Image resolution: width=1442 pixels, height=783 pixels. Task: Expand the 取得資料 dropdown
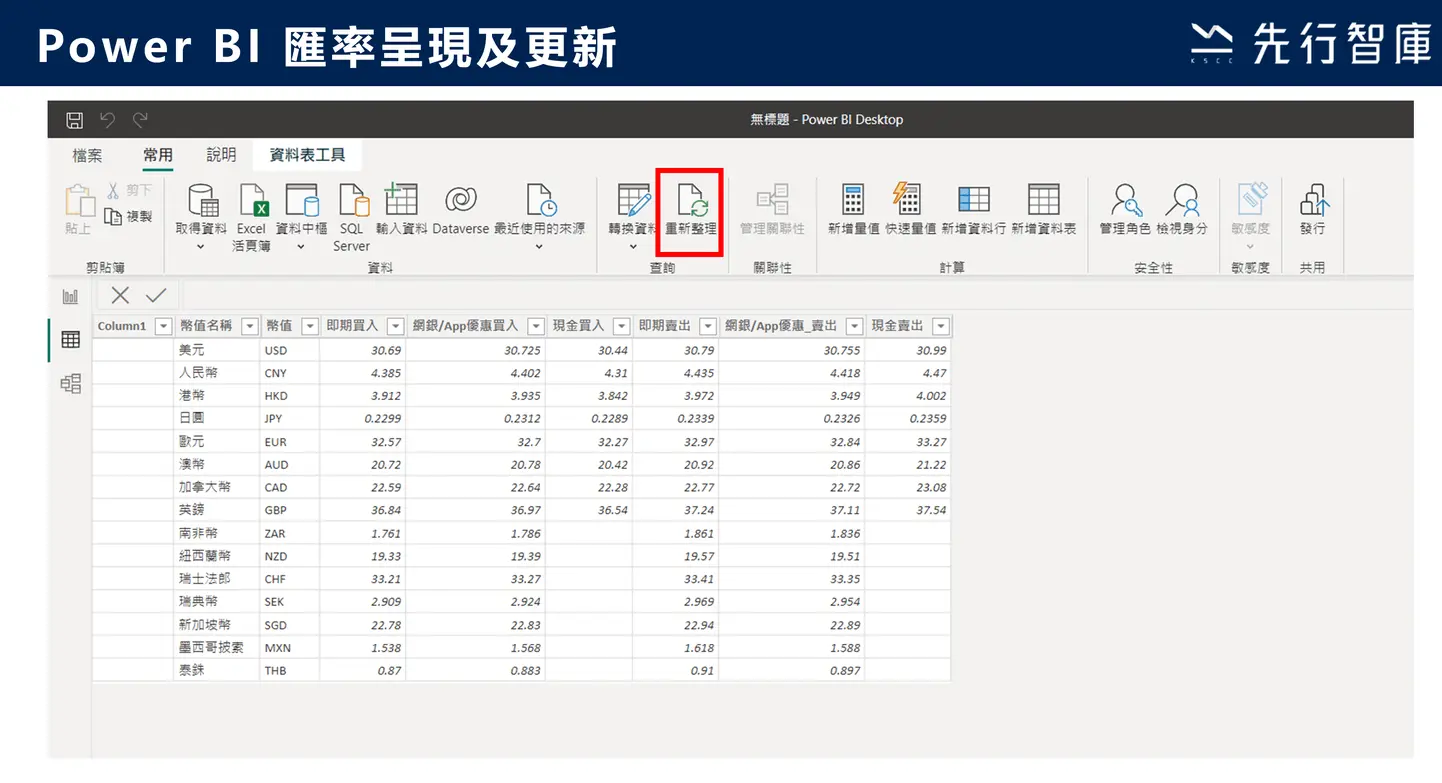click(x=201, y=246)
